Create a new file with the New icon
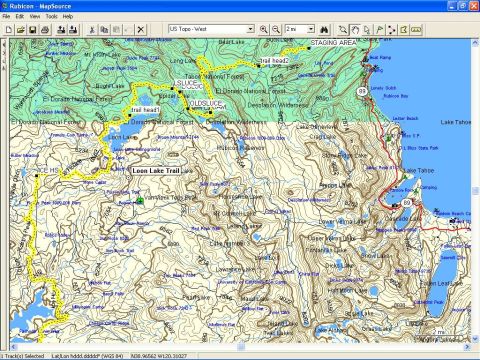Screen dimensions: 480x360 click(9, 30)
